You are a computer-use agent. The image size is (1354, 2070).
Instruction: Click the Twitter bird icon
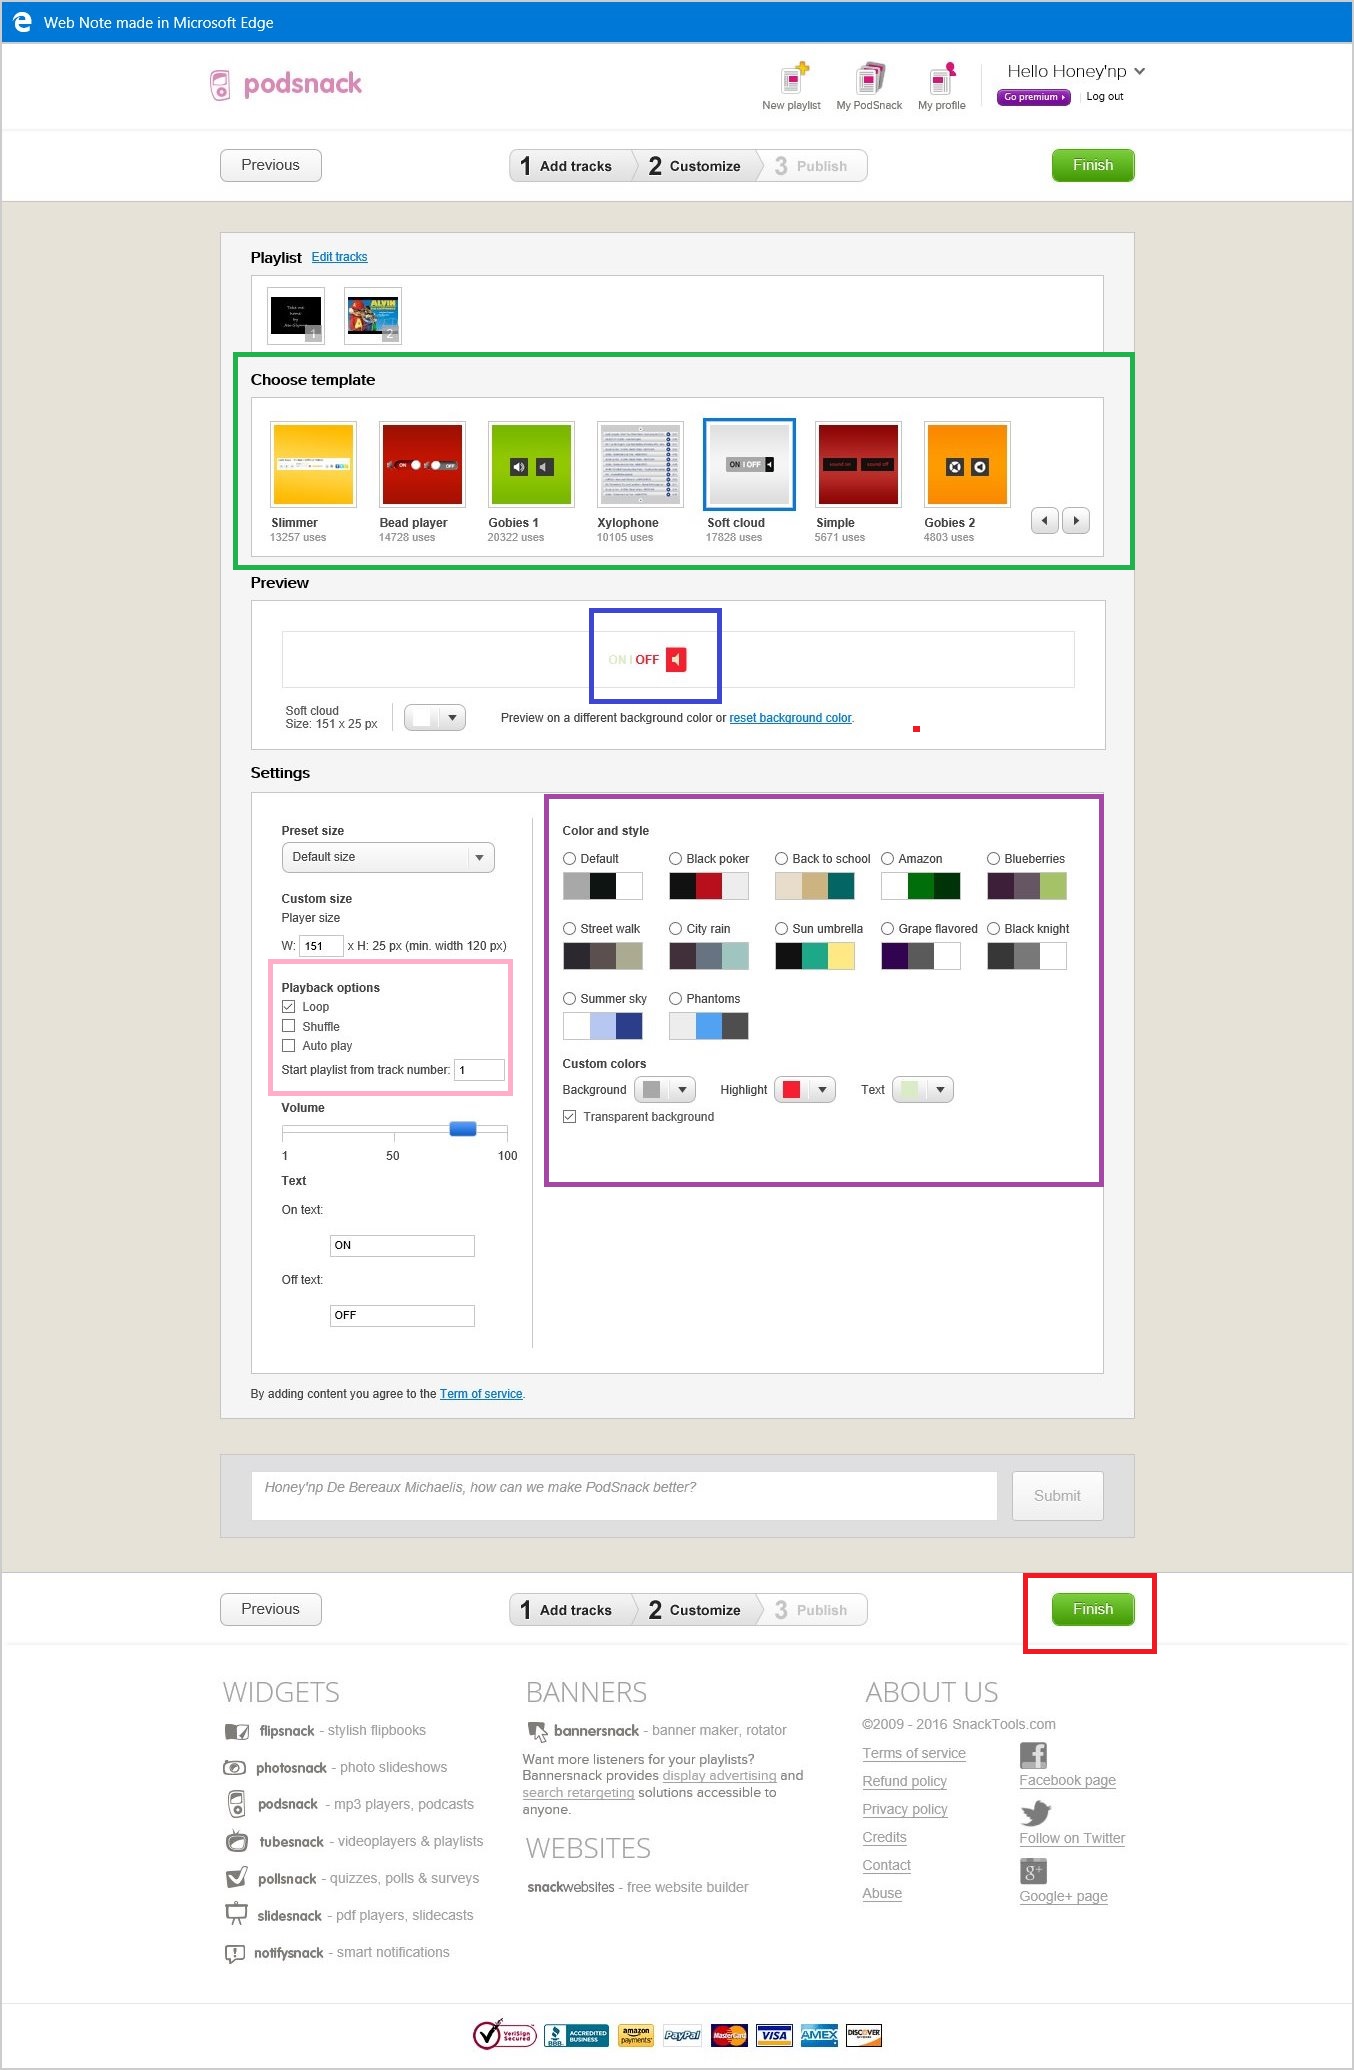point(1035,1813)
